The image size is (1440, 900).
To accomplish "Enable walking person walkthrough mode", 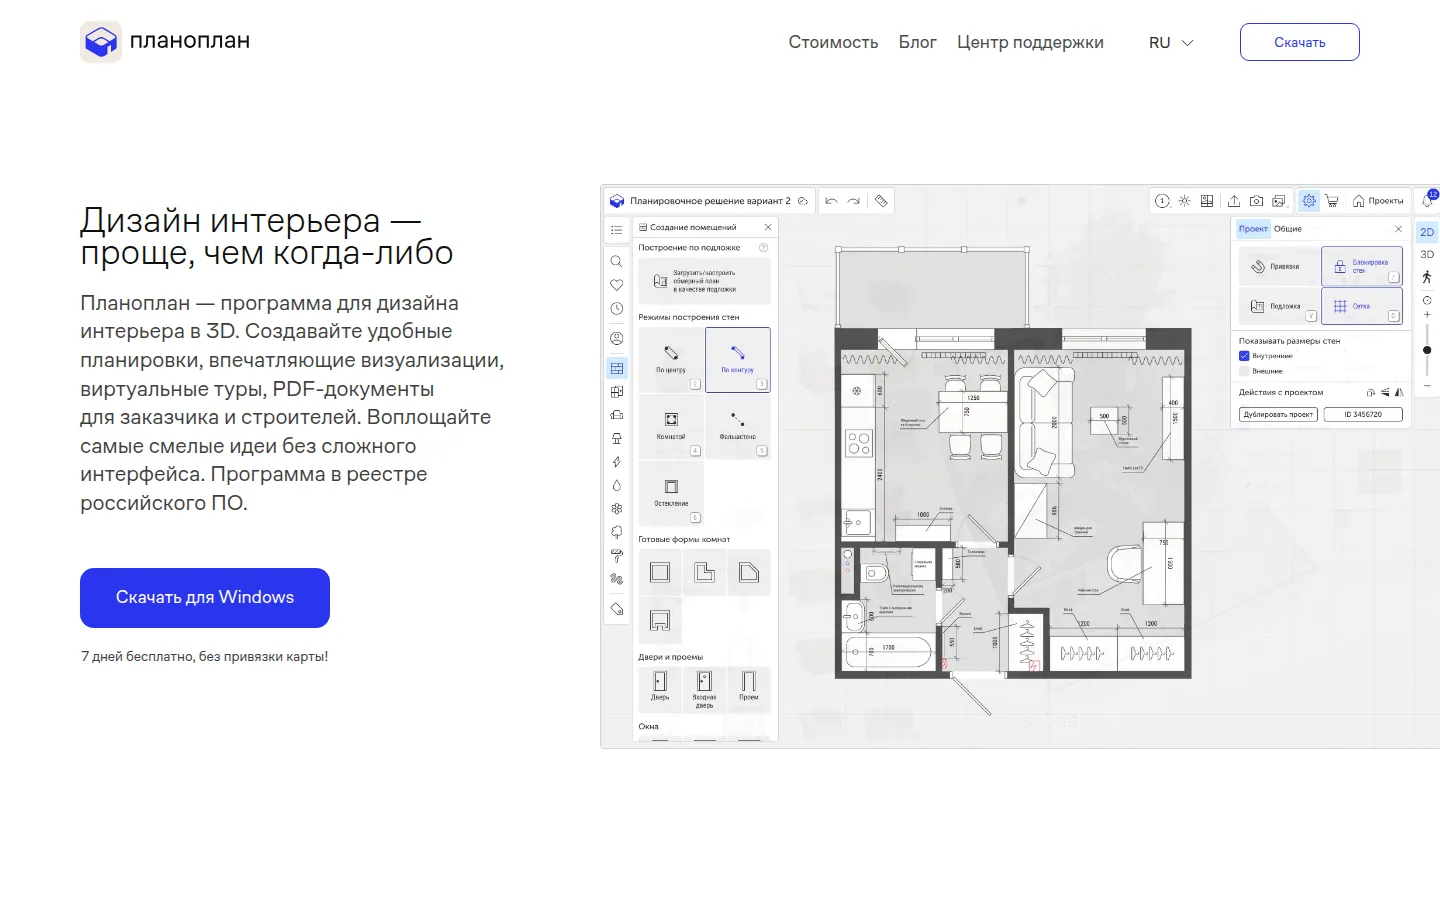I will [1427, 277].
